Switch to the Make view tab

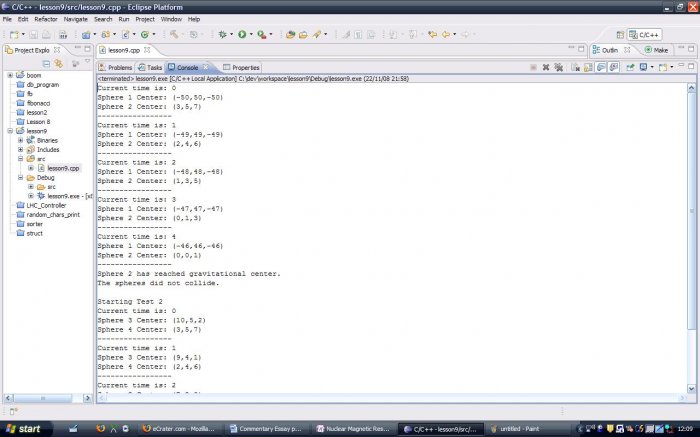coord(657,50)
